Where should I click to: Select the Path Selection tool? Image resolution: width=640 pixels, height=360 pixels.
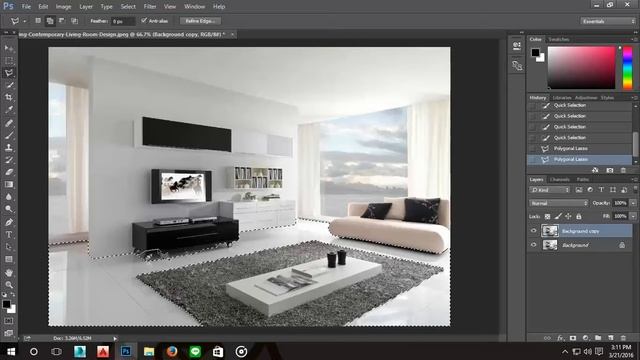(x=9, y=247)
